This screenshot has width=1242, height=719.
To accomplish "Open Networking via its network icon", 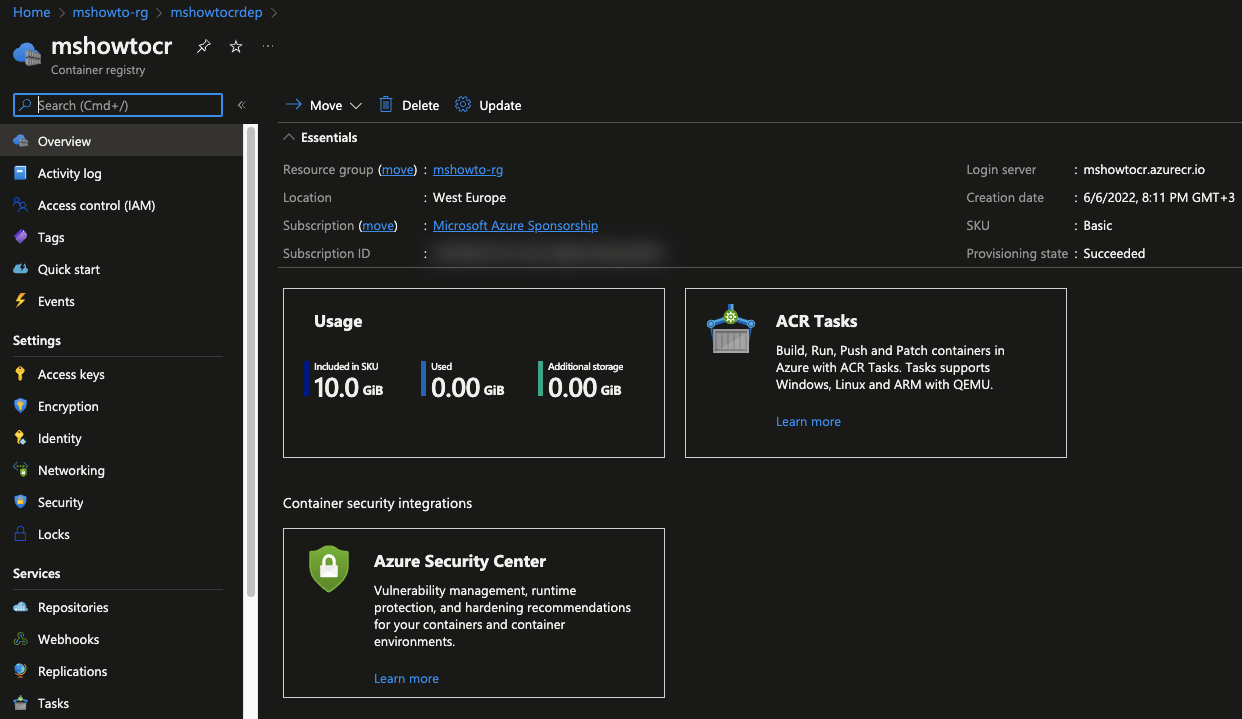I will [x=20, y=470].
